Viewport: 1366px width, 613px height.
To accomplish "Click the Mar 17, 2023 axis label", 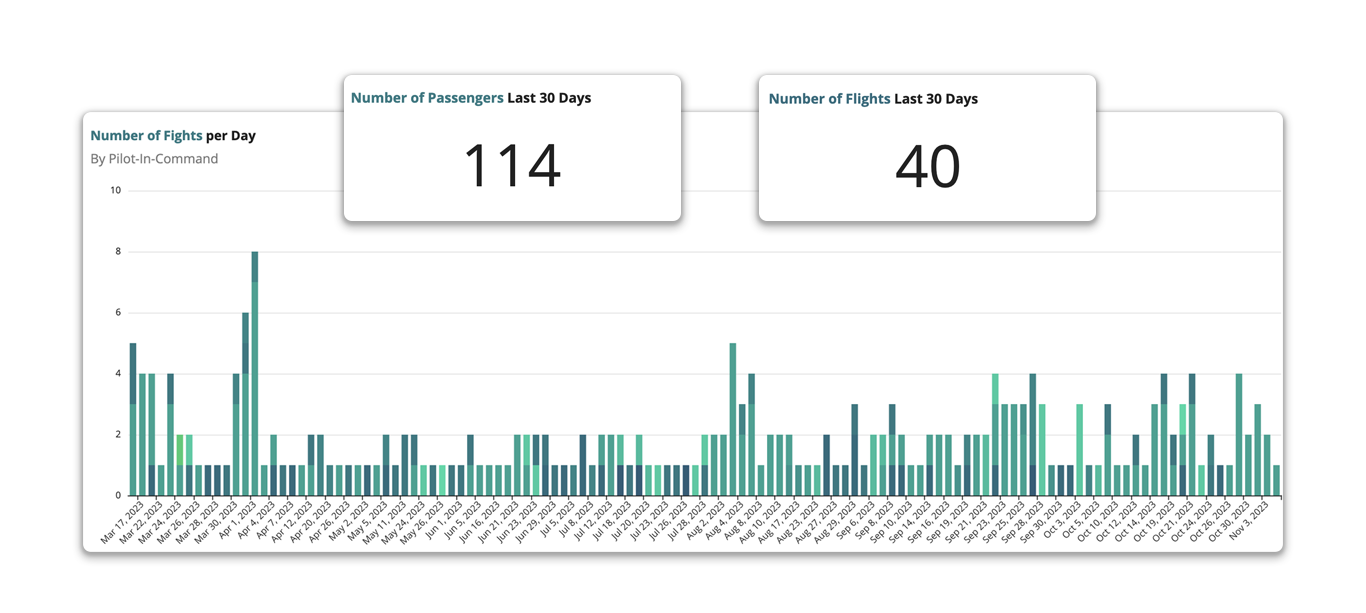I will pos(120,522).
